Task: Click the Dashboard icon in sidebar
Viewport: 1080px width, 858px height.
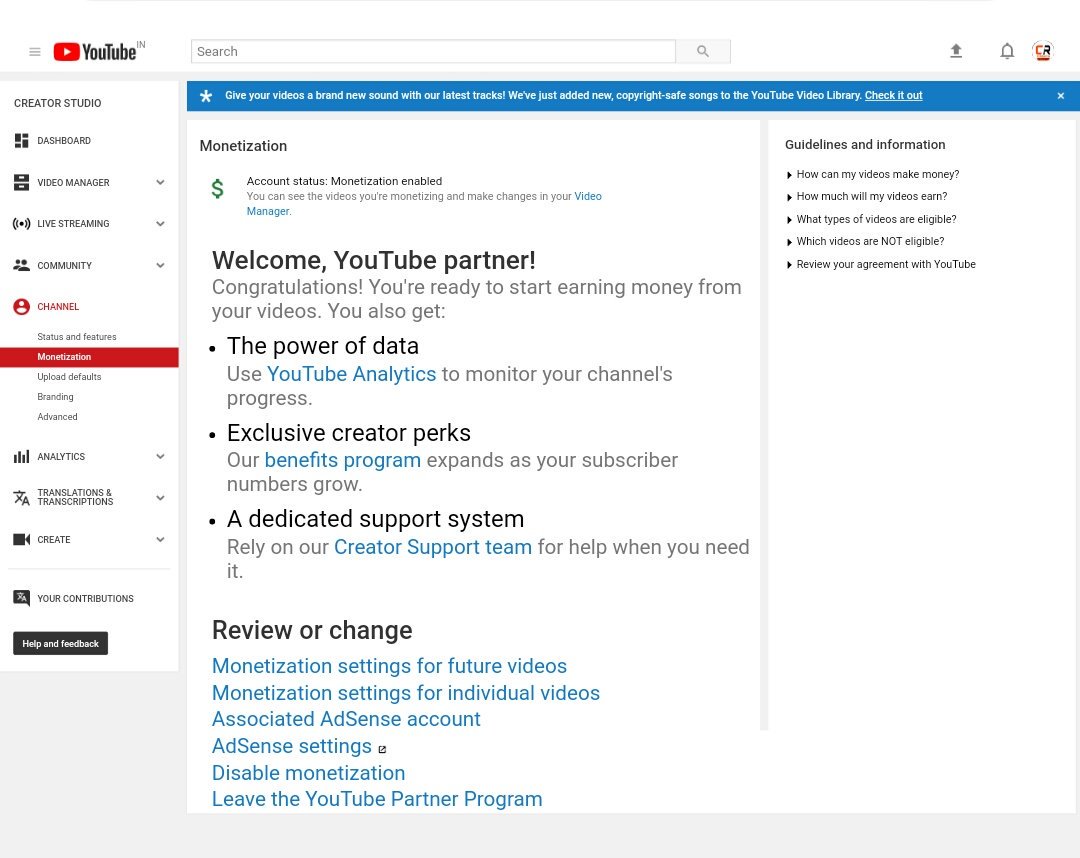Action: [21, 140]
